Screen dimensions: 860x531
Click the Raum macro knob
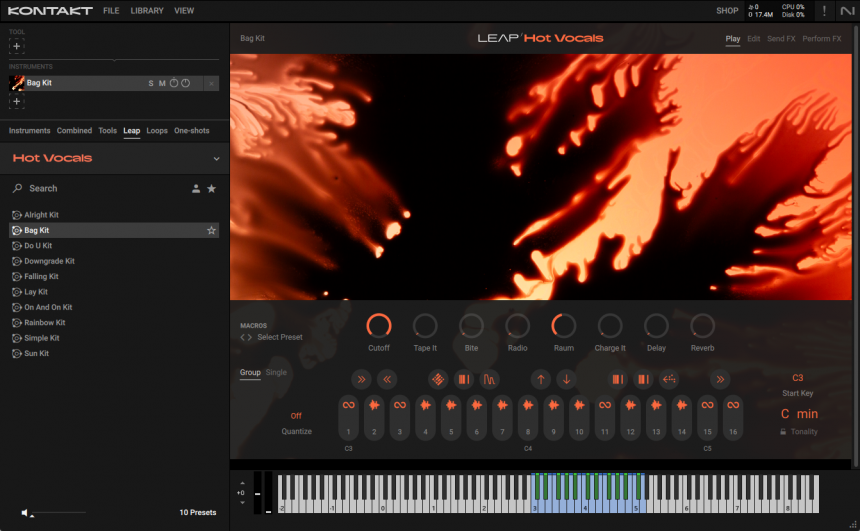563,326
